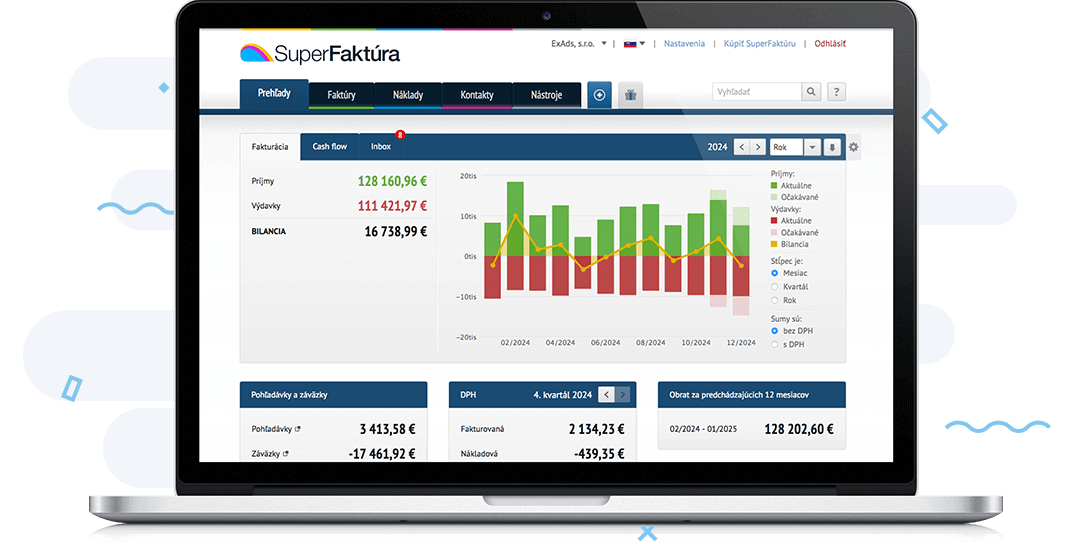Click the blue plus add-new icon
This screenshot has width=1090, height=544.
(x=600, y=95)
